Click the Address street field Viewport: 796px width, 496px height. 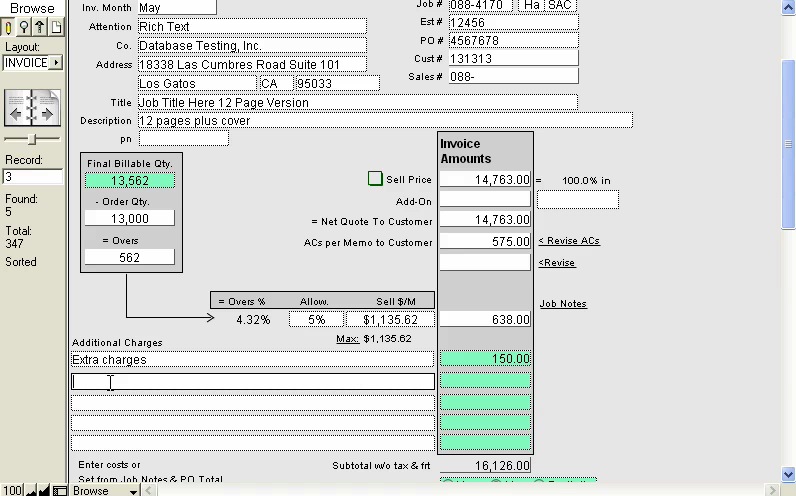click(252, 64)
